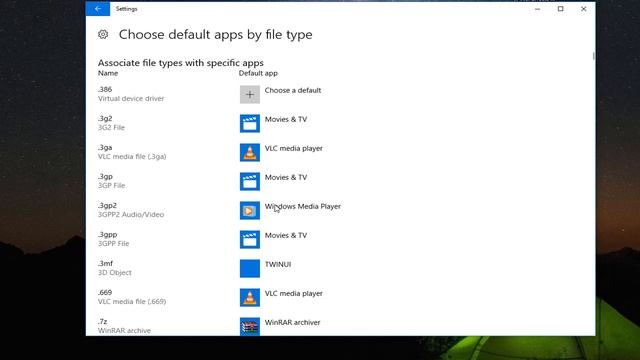Click the 'Name' column header
This screenshot has height=360, width=640.
click(x=108, y=73)
